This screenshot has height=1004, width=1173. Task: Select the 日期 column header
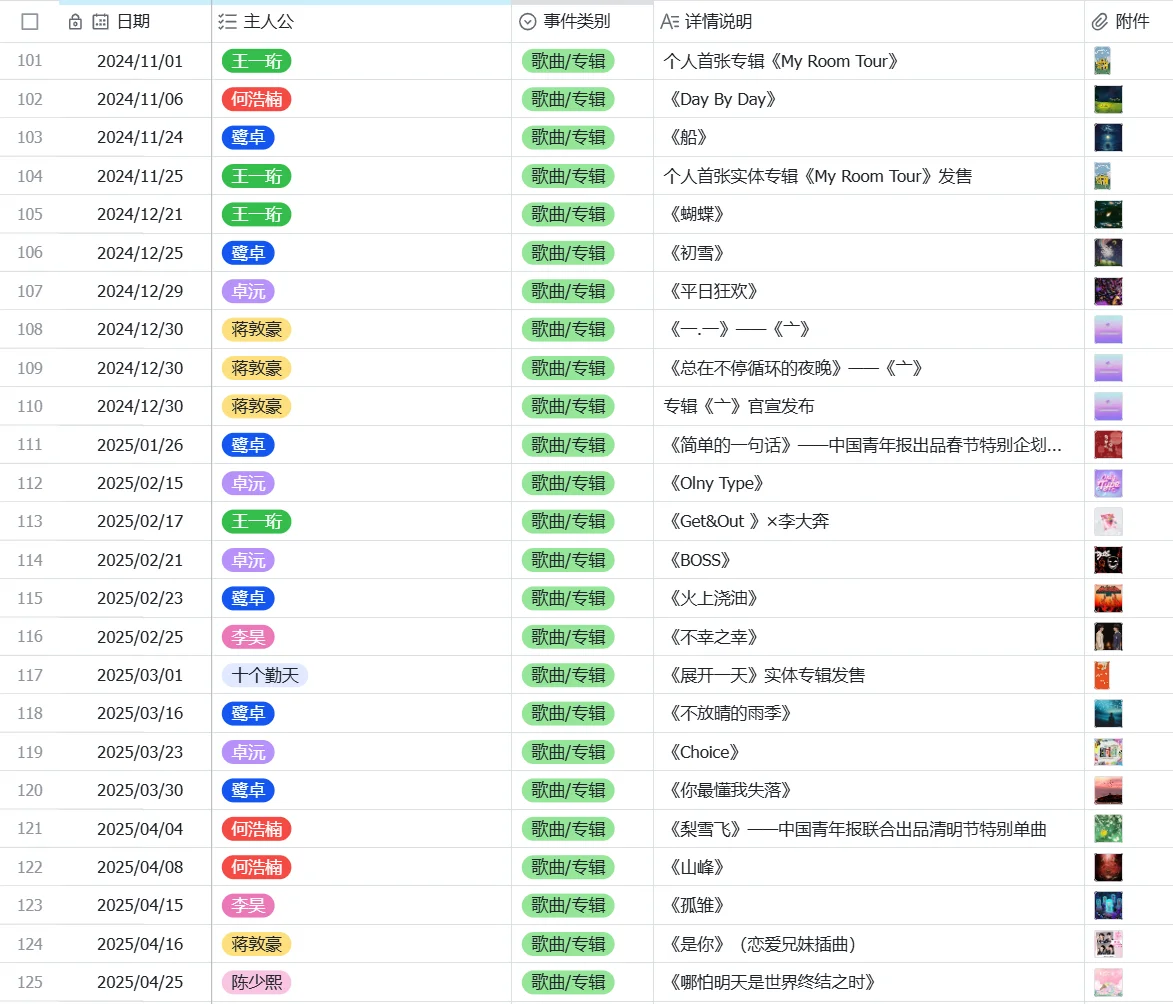pos(135,22)
